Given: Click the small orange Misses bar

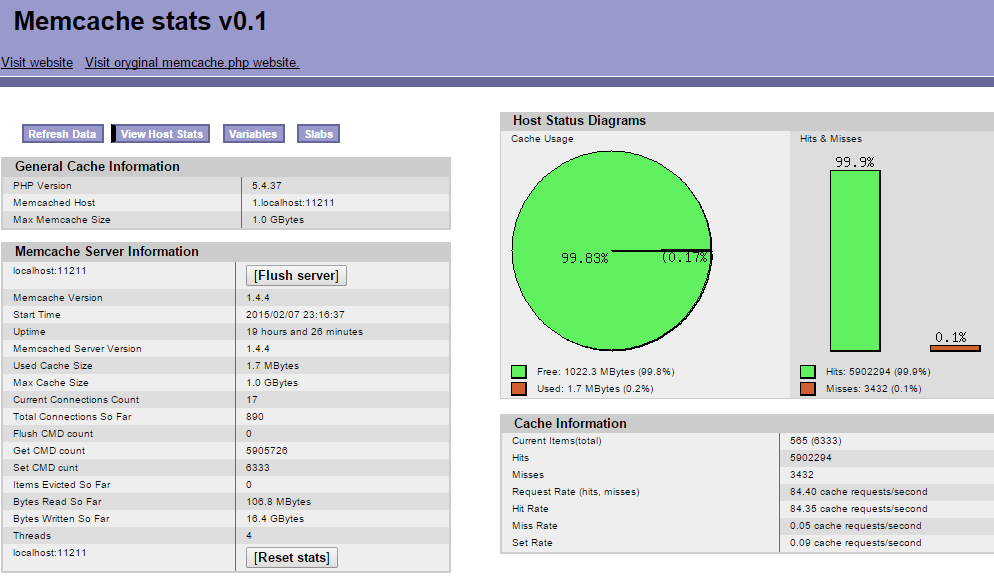Looking at the screenshot, I should point(955,347).
